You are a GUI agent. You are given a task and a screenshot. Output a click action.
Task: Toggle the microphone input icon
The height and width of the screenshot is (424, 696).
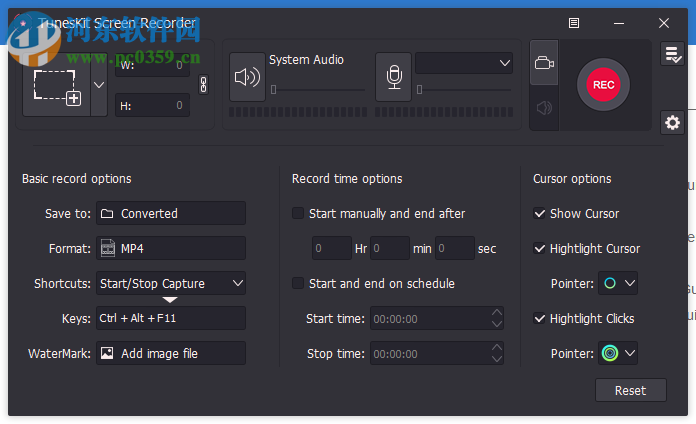[x=394, y=77]
